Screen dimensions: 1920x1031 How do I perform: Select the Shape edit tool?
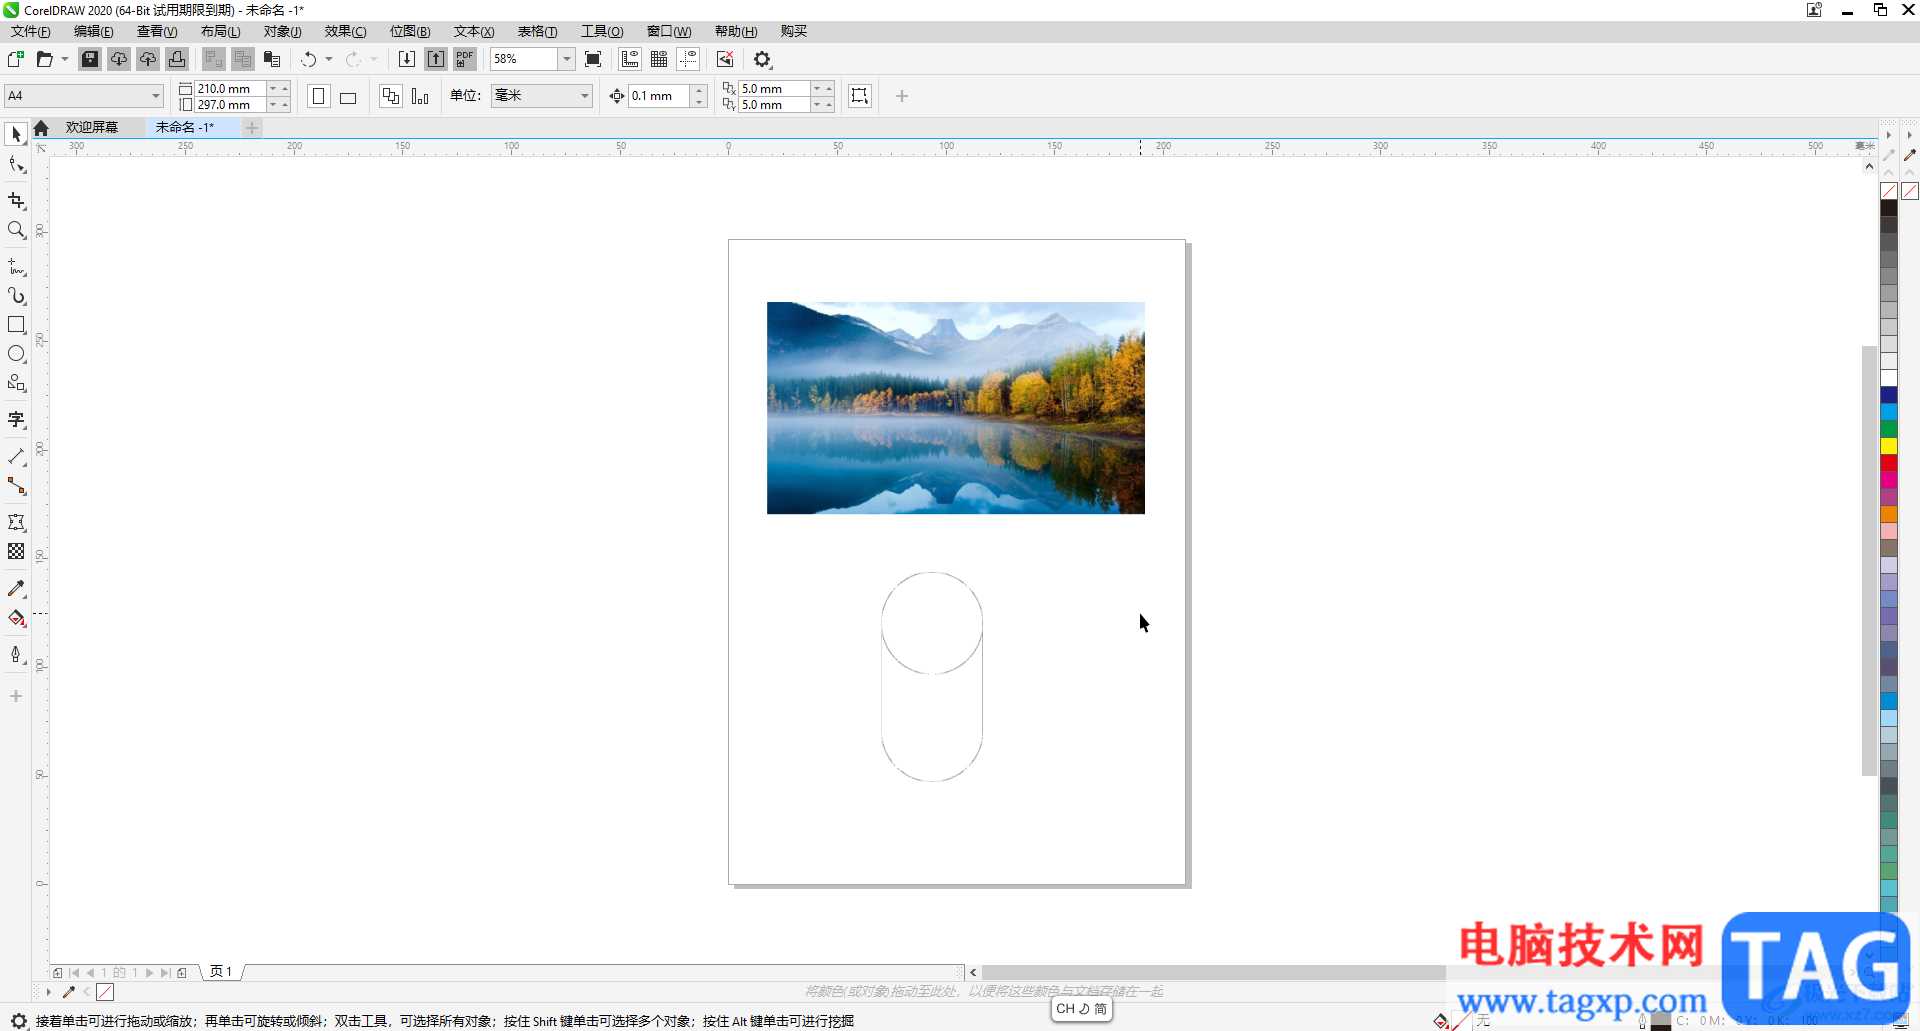[x=16, y=164]
